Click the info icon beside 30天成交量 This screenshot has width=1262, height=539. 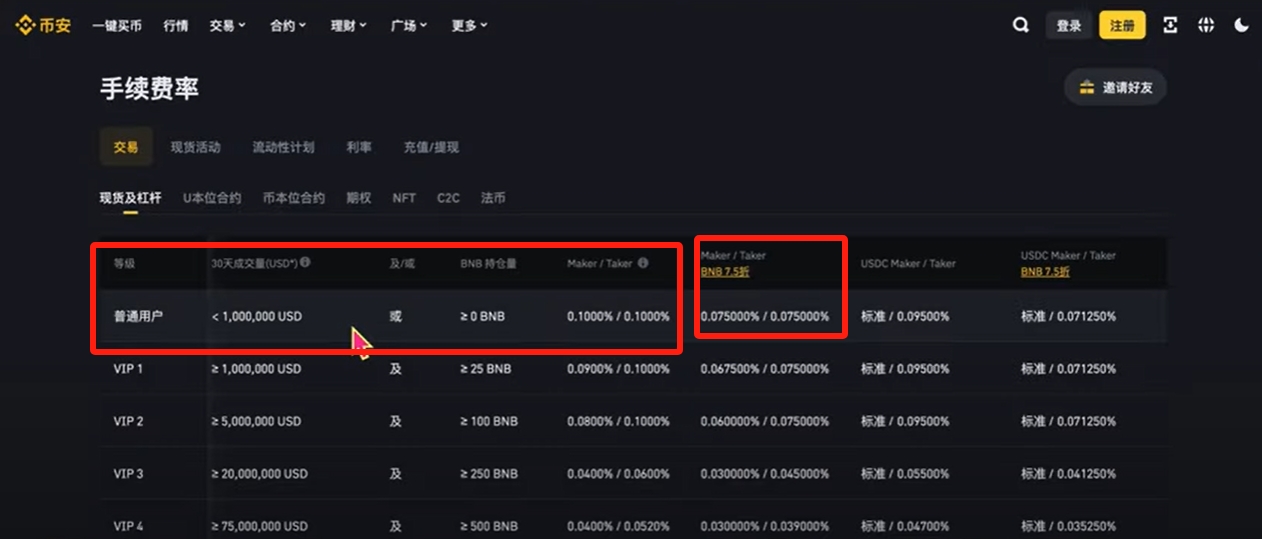click(x=305, y=263)
